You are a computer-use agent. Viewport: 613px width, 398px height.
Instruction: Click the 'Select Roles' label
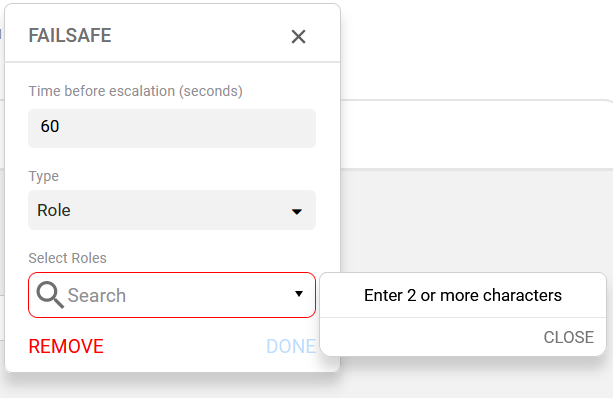pyautogui.click(x=67, y=258)
